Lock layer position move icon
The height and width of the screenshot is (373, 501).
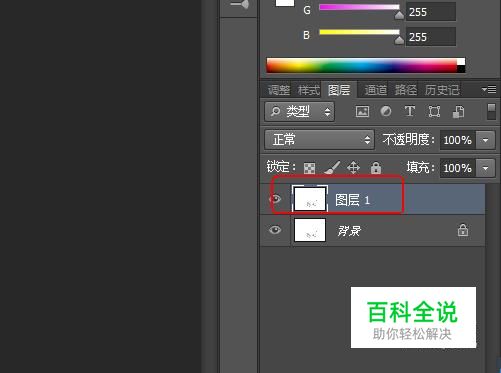point(353,167)
